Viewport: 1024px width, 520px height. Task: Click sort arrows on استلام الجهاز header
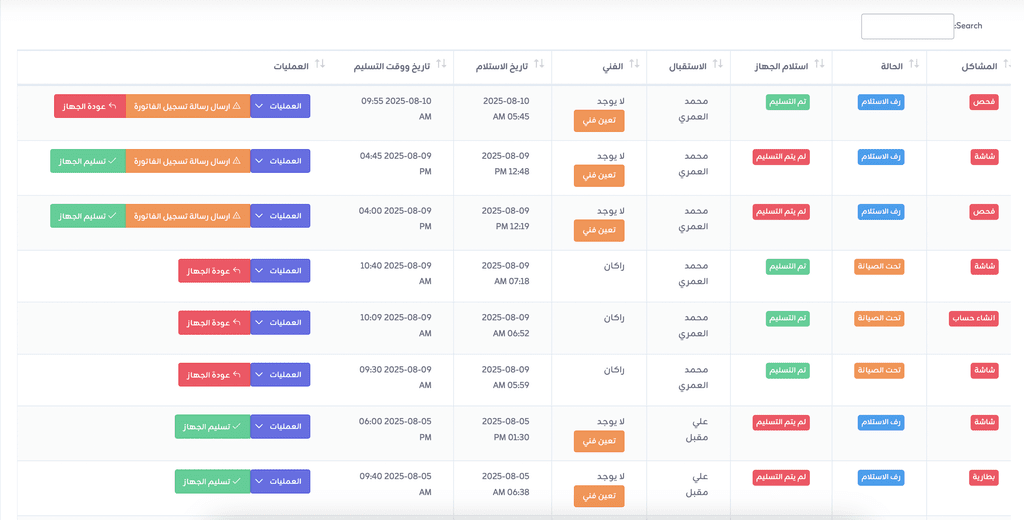point(818,65)
